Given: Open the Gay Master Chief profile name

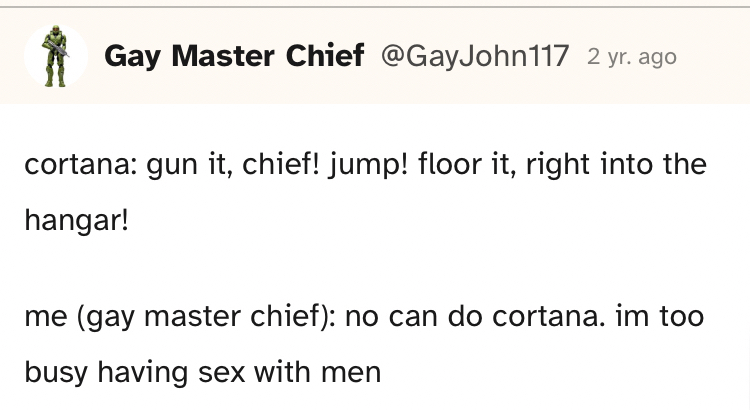Looking at the screenshot, I should 233,57.
